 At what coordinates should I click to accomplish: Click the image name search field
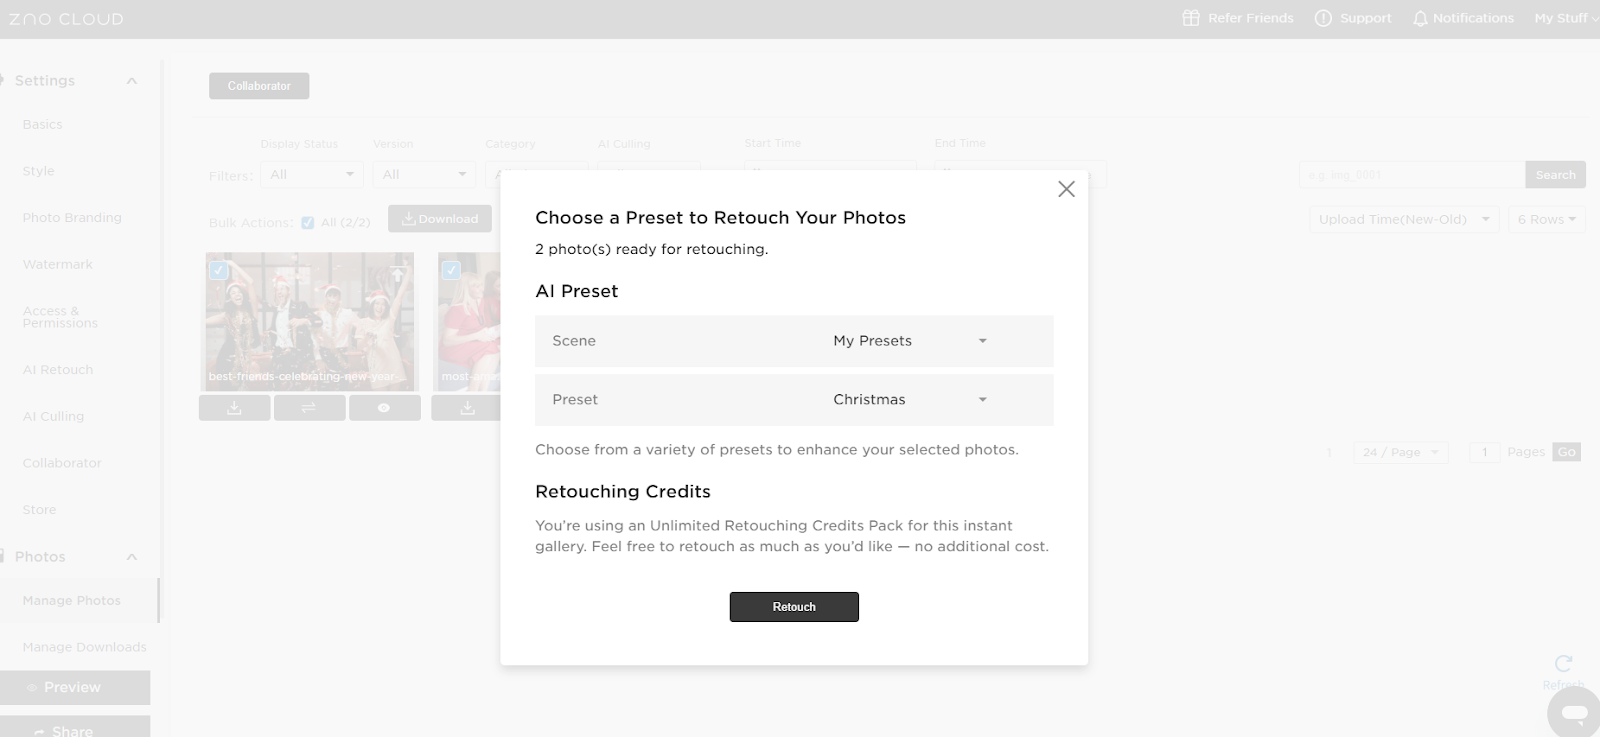click(x=1411, y=175)
